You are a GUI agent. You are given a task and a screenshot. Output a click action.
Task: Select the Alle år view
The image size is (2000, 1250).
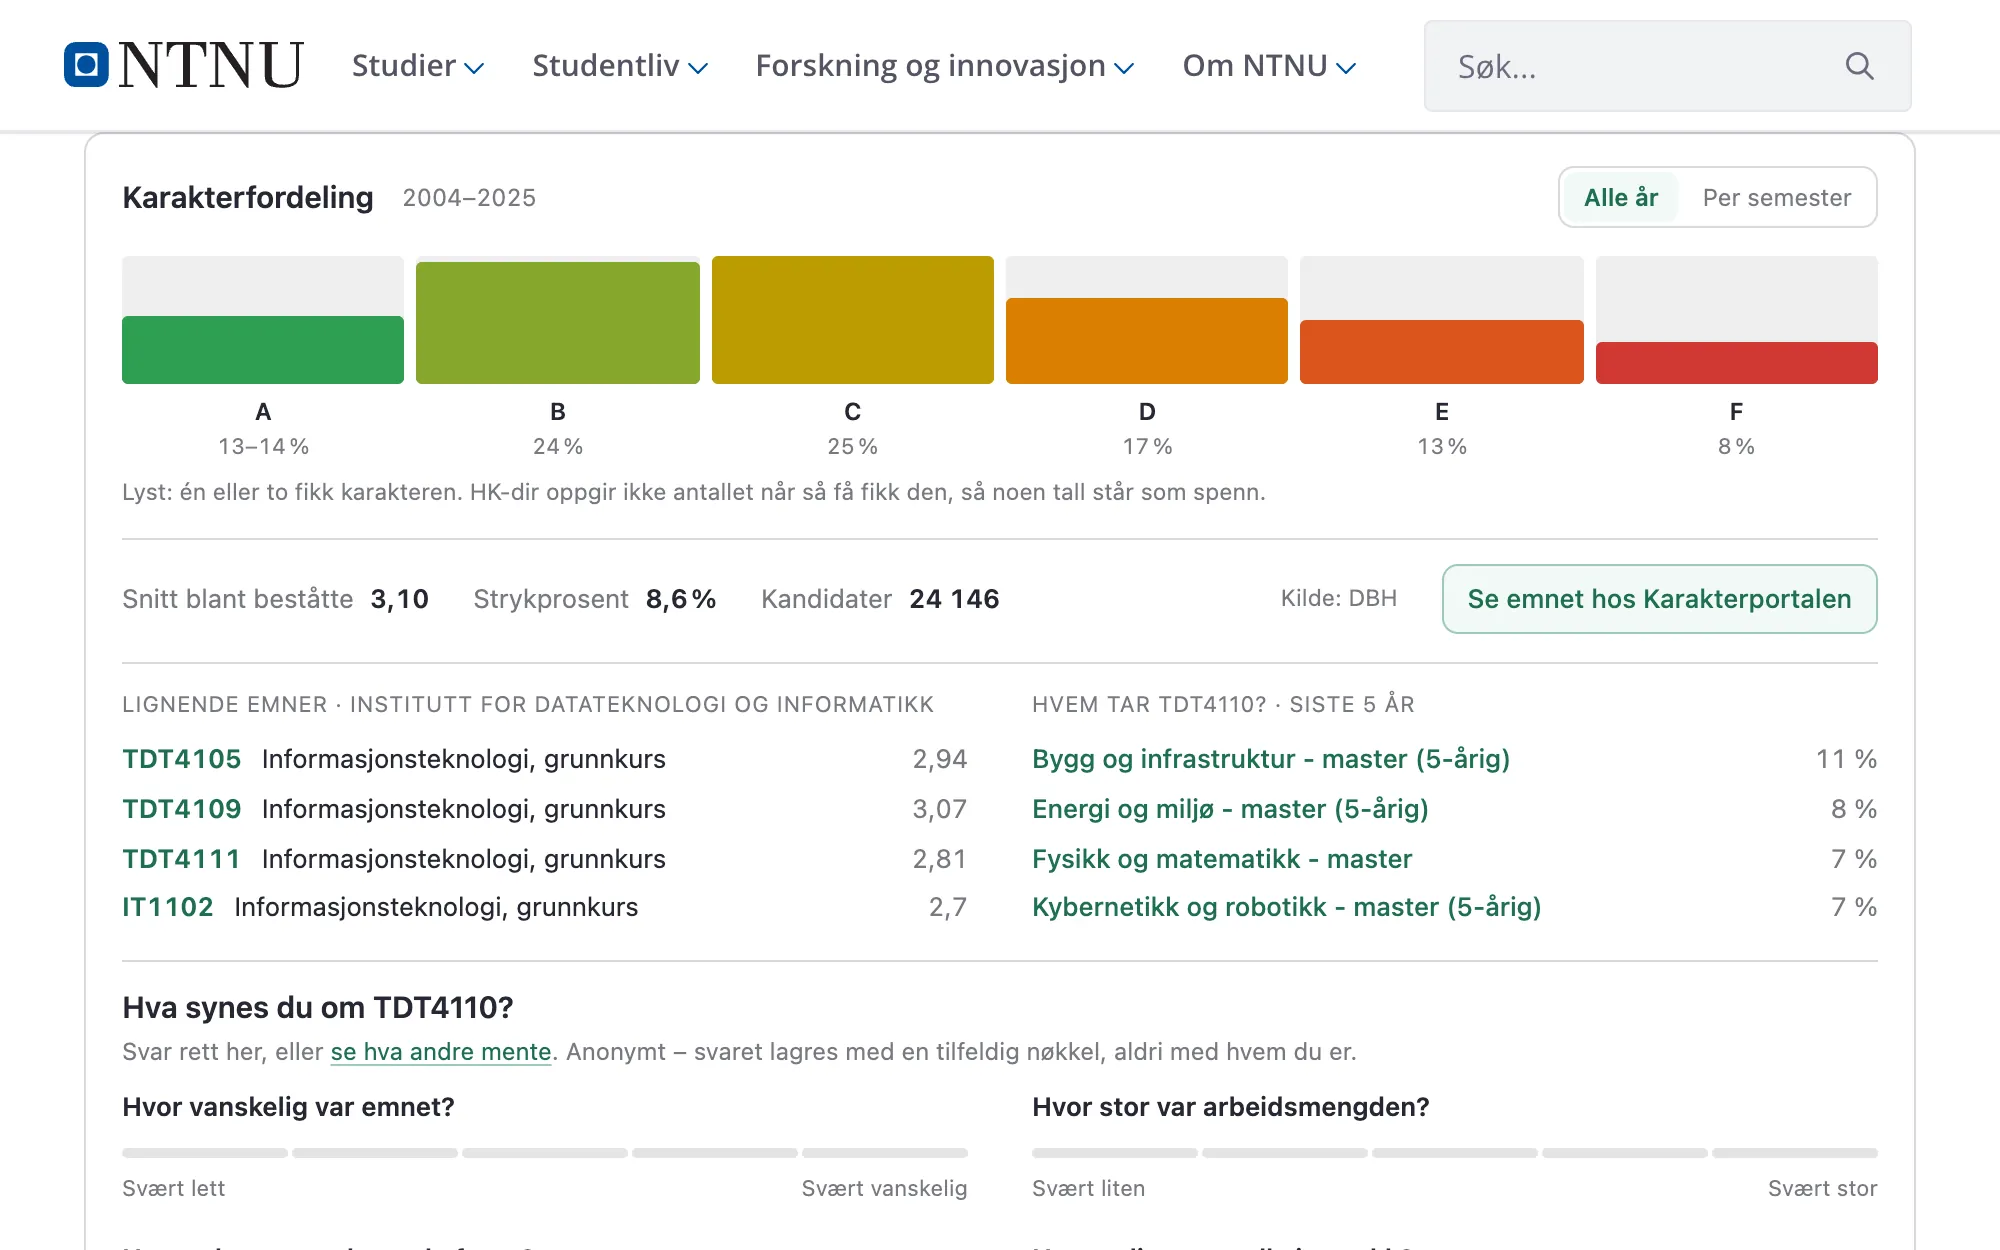click(1621, 197)
